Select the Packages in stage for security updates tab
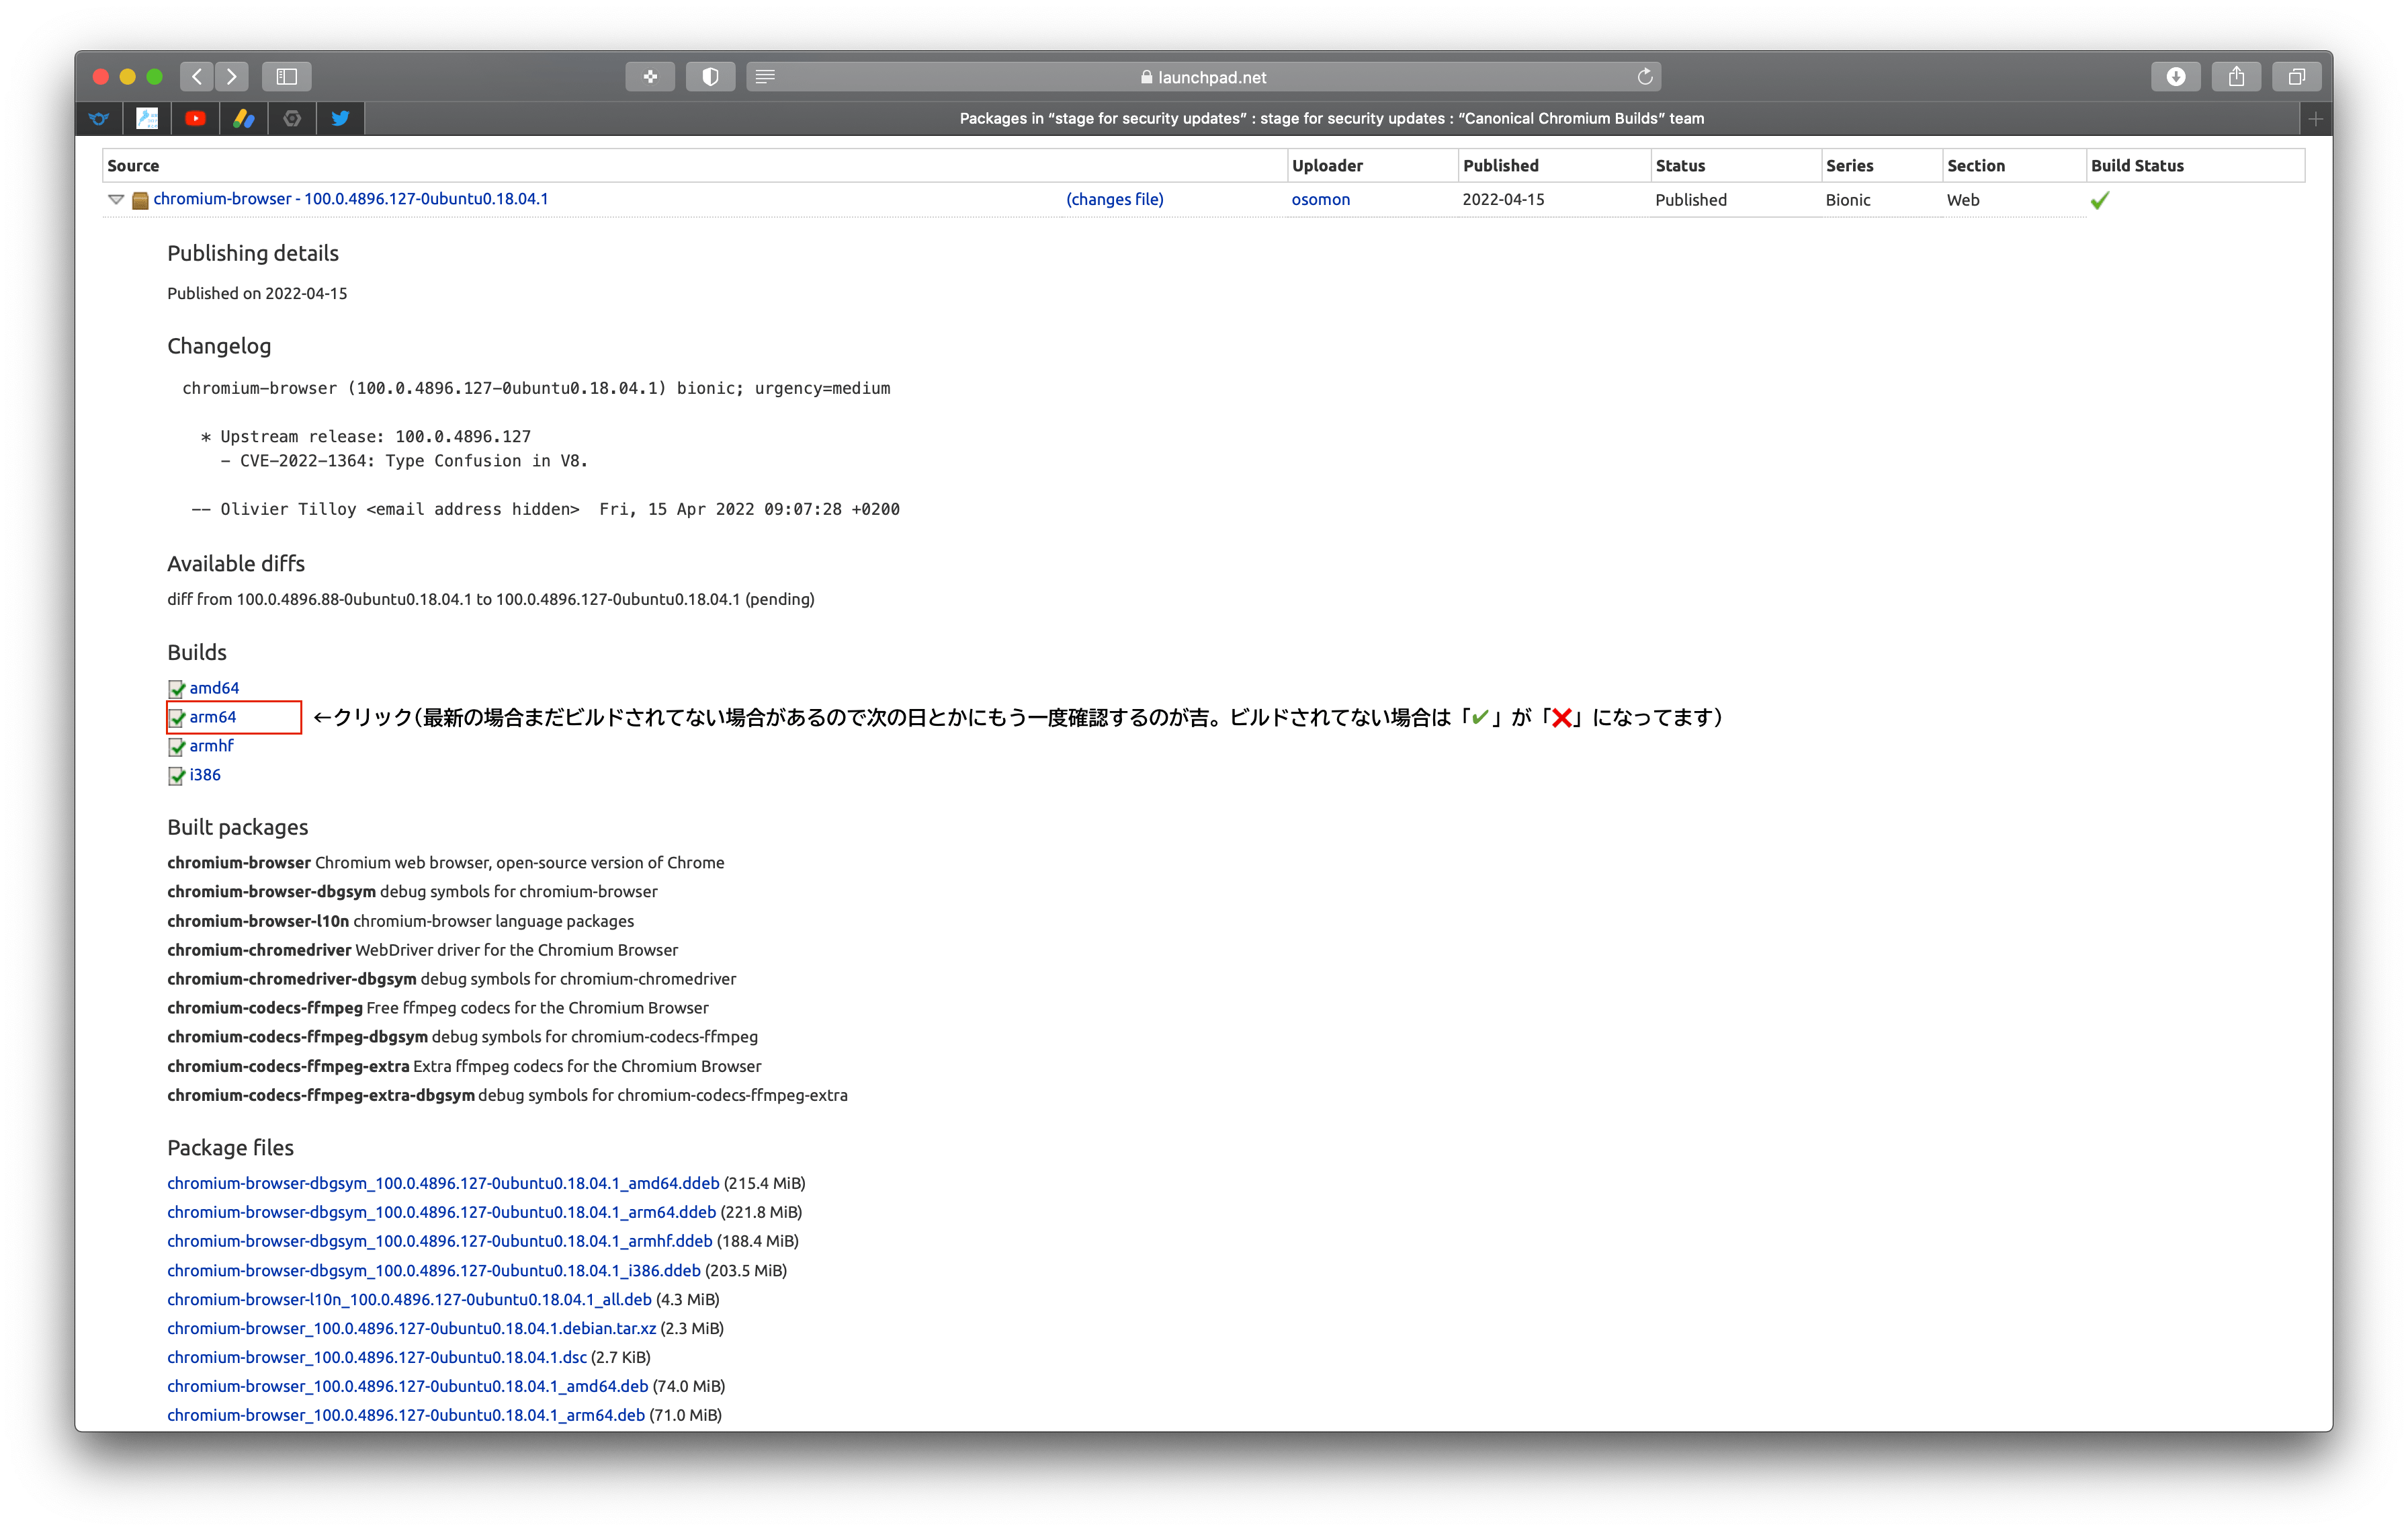The image size is (2408, 1531). [1332, 119]
